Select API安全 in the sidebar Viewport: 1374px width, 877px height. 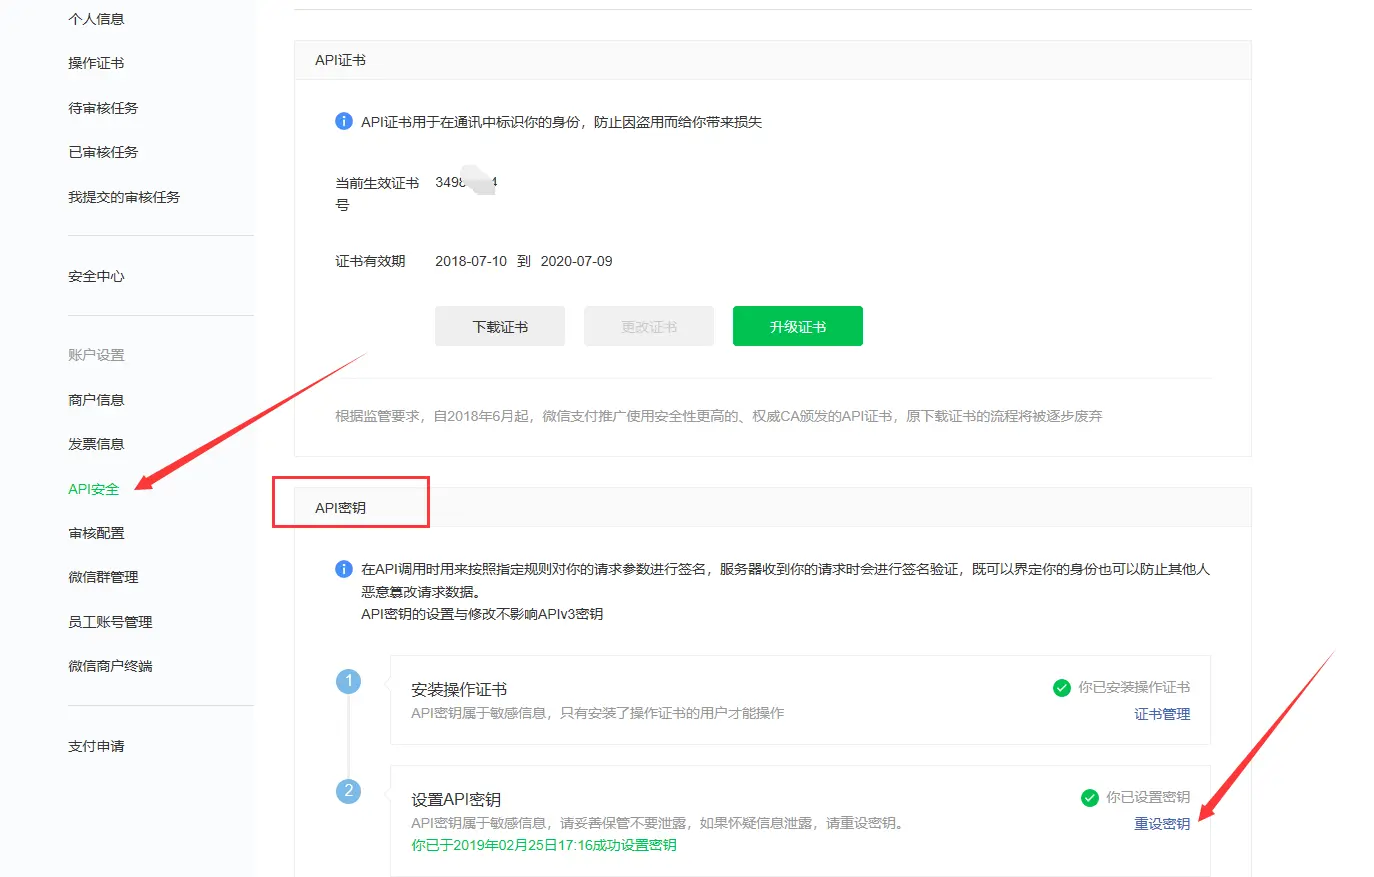point(93,489)
